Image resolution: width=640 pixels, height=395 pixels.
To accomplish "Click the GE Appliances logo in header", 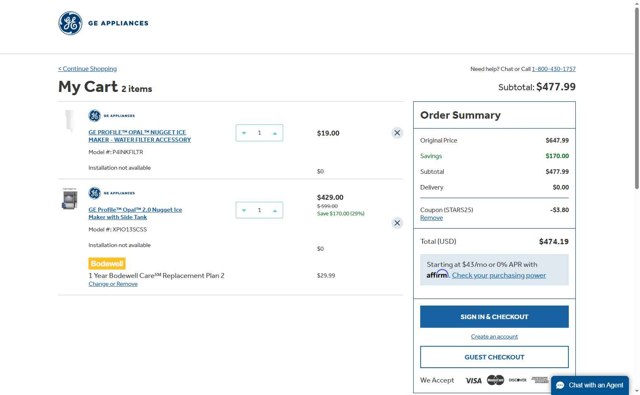I will pos(103,23).
